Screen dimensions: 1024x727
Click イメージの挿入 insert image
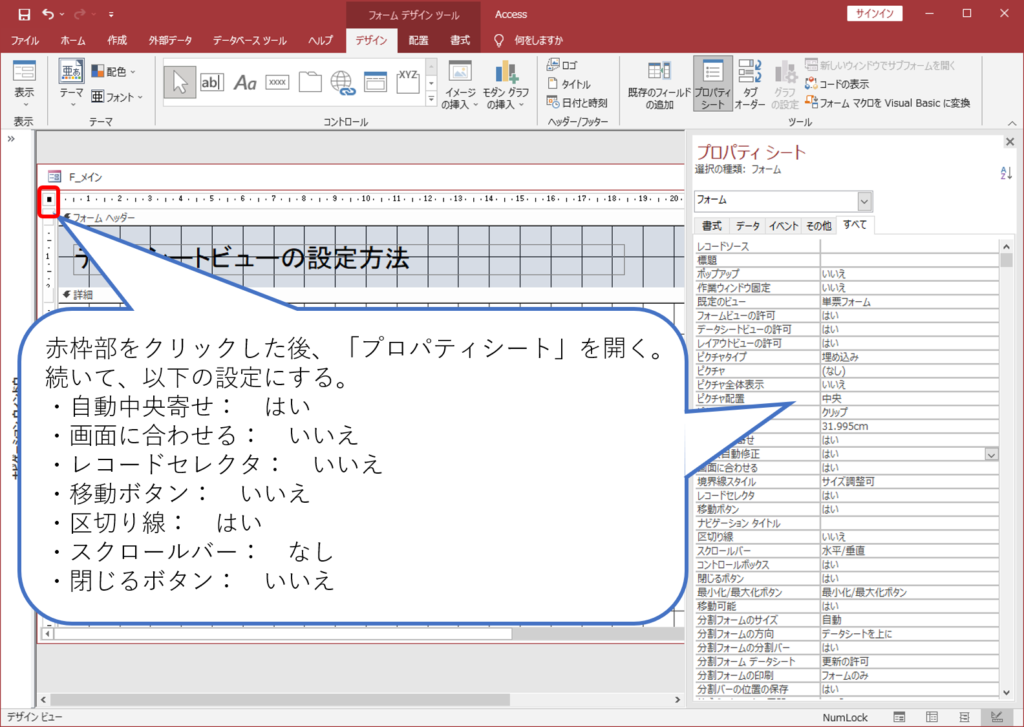pyautogui.click(x=460, y=85)
